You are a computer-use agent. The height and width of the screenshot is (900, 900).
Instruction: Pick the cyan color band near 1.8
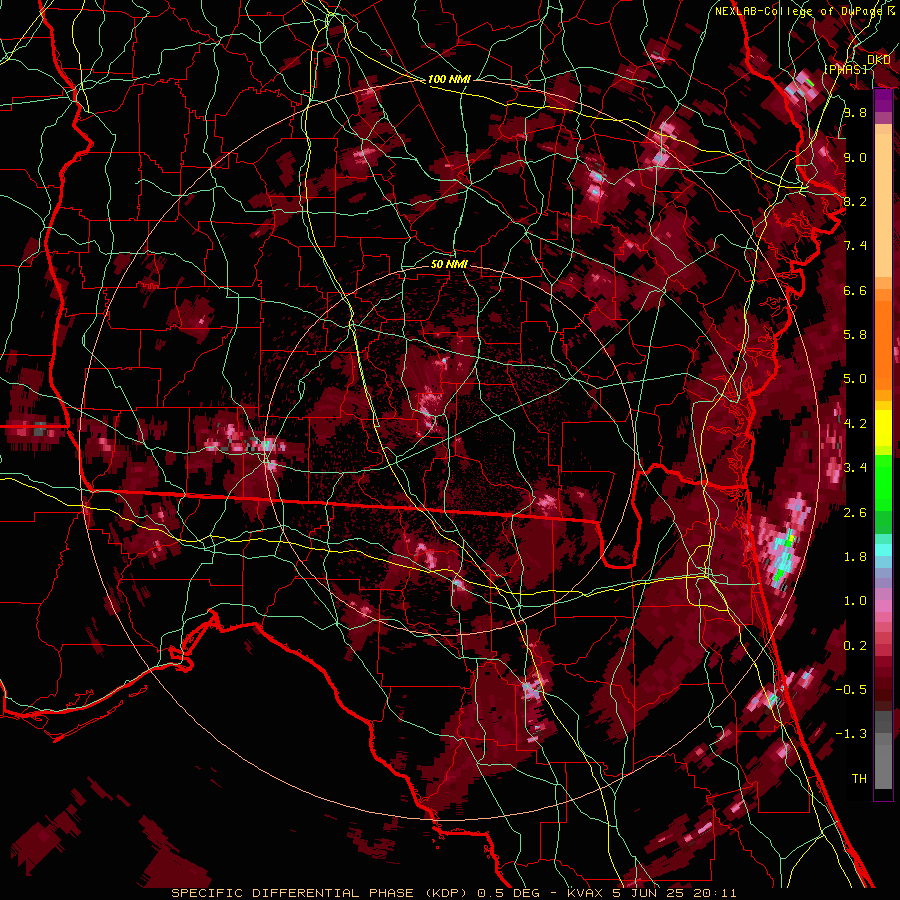tap(883, 550)
